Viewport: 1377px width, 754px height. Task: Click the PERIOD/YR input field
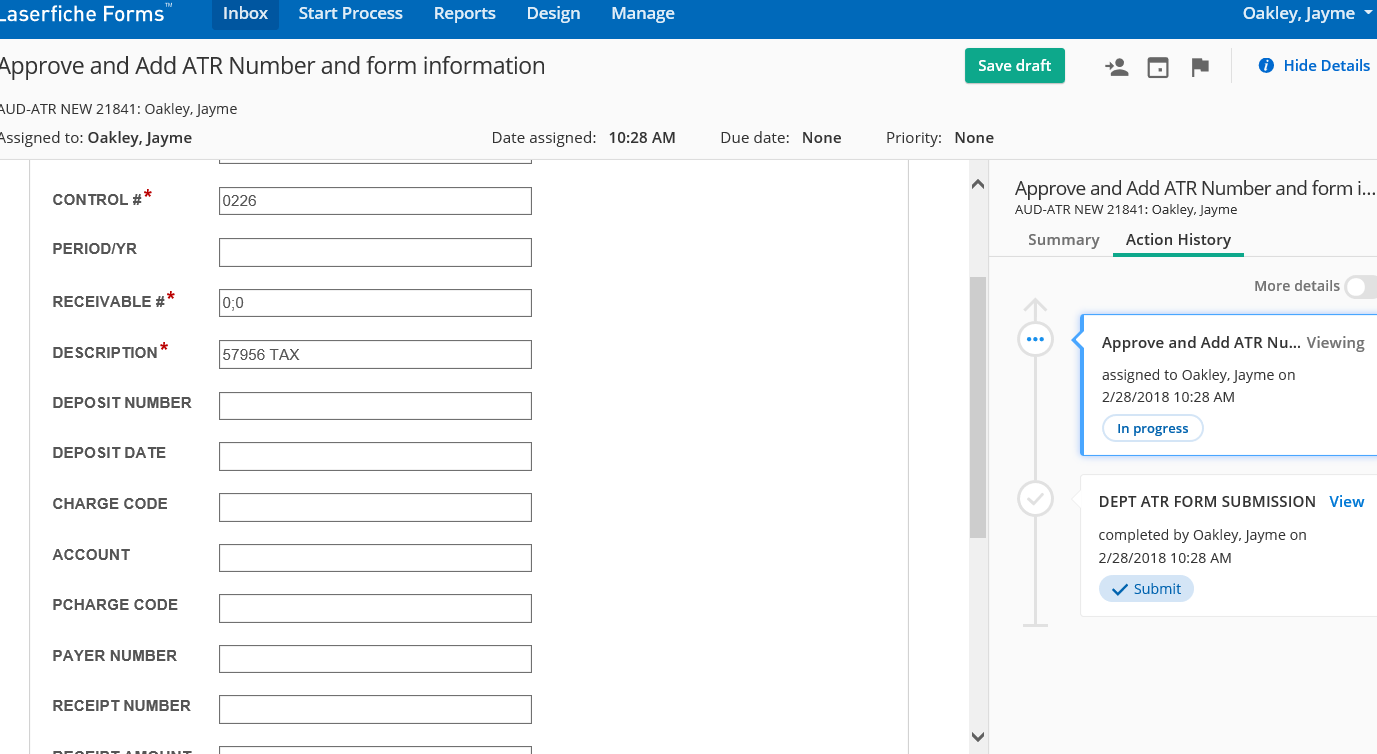pyautogui.click(x=375, y=252)
